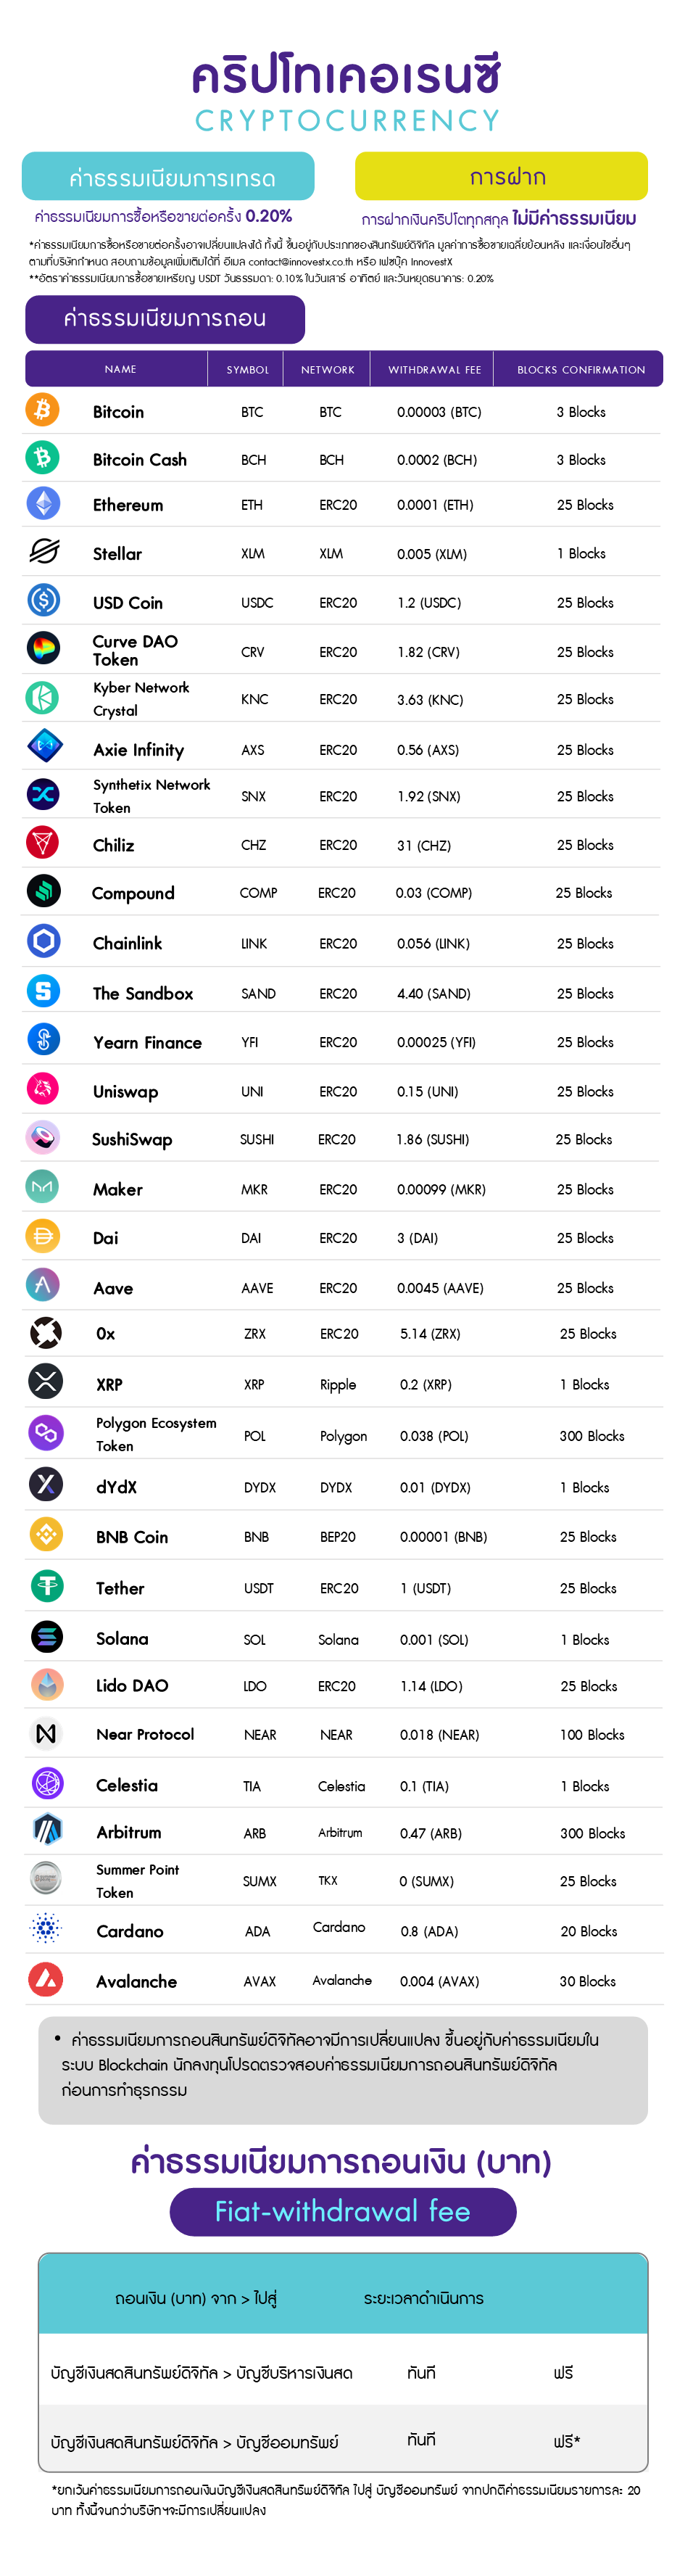Click the BNB Coin icon
The height and width of the screenshot is (2576, 693).
46,1534
